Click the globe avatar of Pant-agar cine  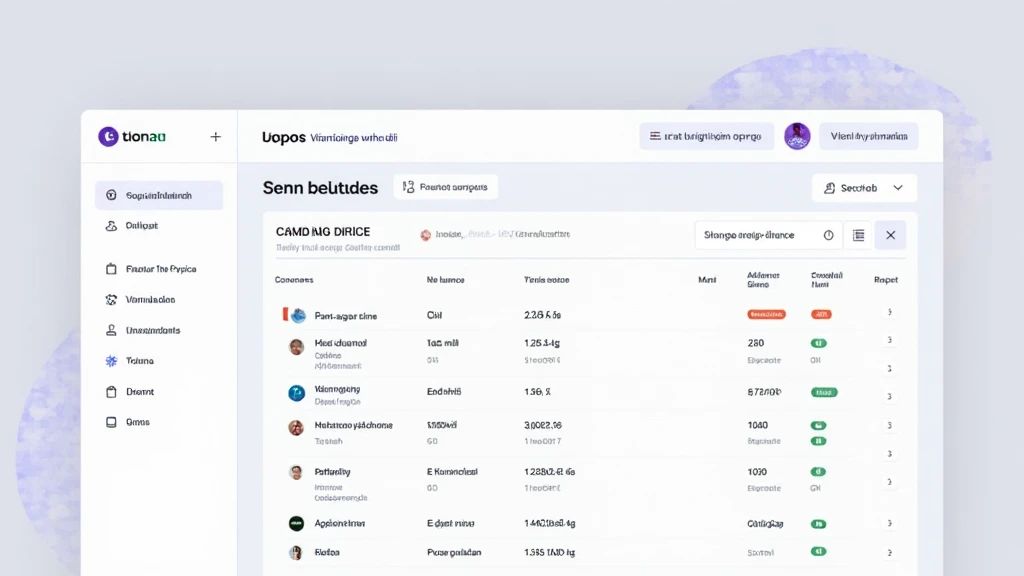point(298,315)
